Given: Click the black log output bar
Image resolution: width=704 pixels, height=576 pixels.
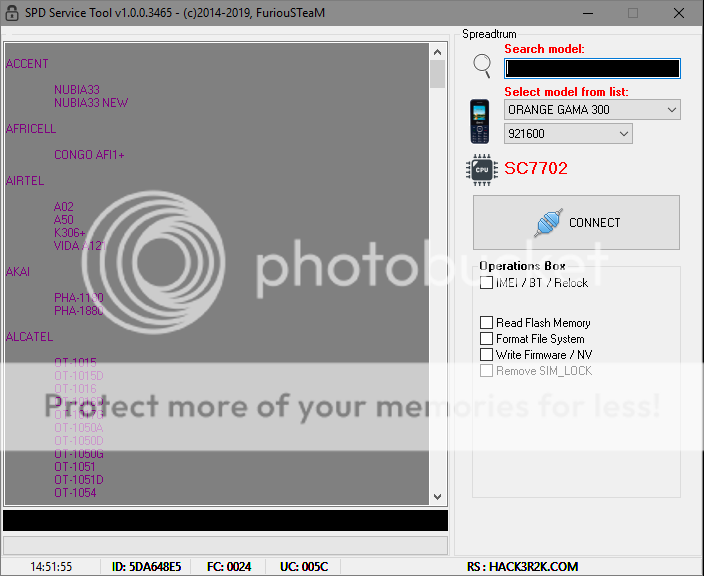Looking at the screenshot, I should point(225,521).
